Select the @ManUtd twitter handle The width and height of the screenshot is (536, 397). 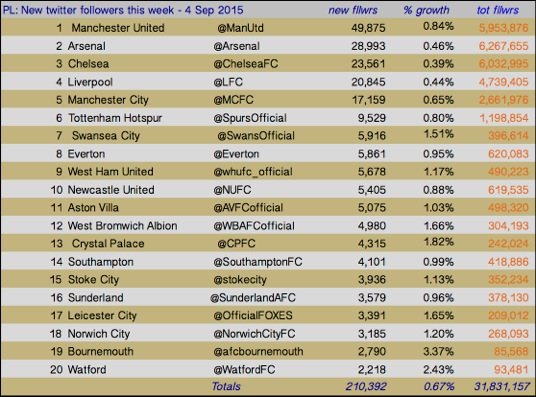tap(240, 28)
